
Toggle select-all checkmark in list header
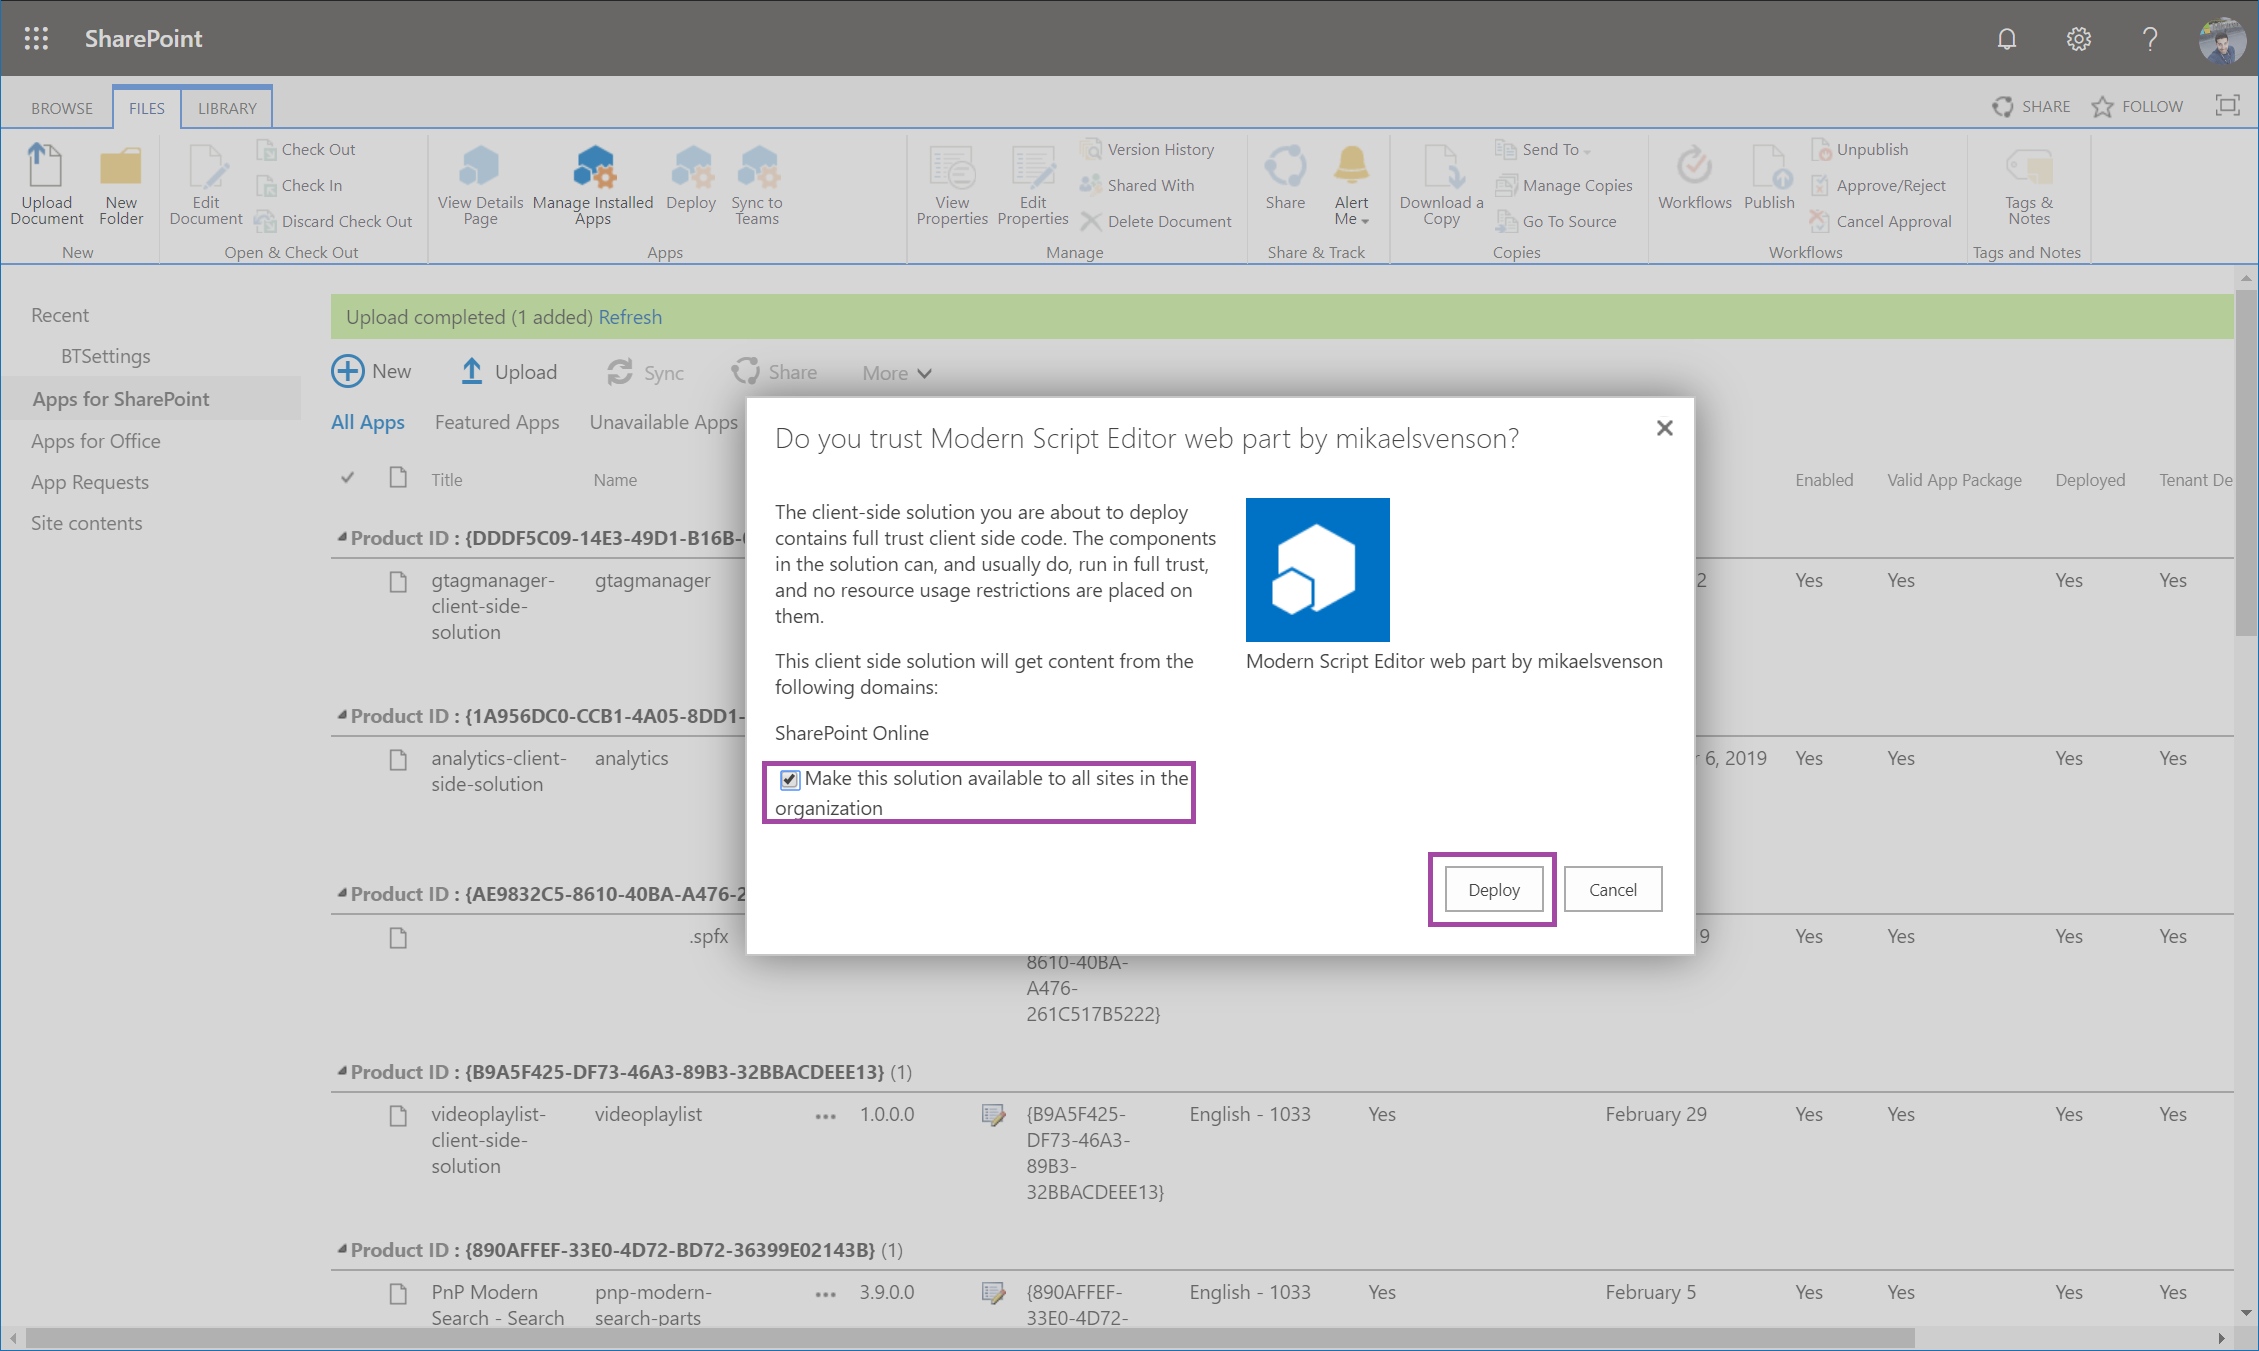347,478
